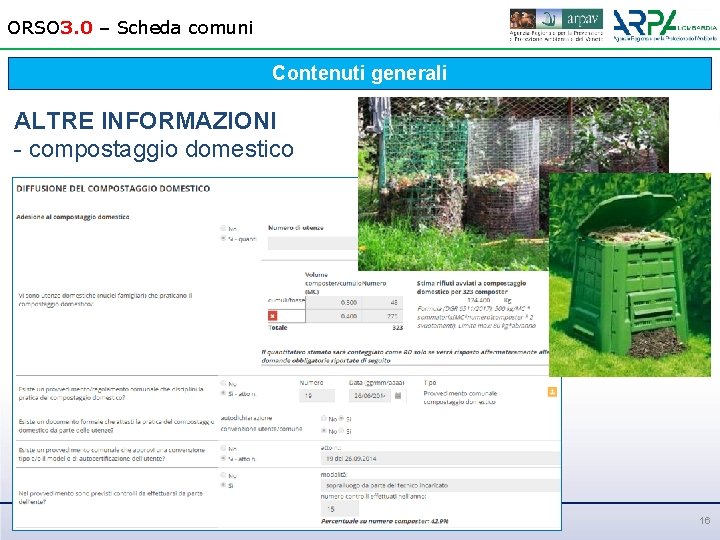Select 'Si - atto n.' for convenzione tipo approval

coord(223,458)
